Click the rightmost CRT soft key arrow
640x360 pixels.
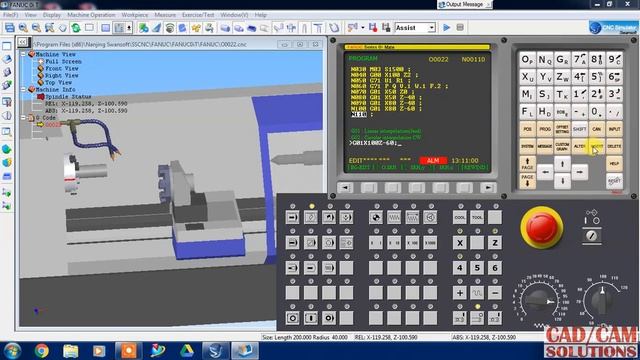tap(488, 188)
